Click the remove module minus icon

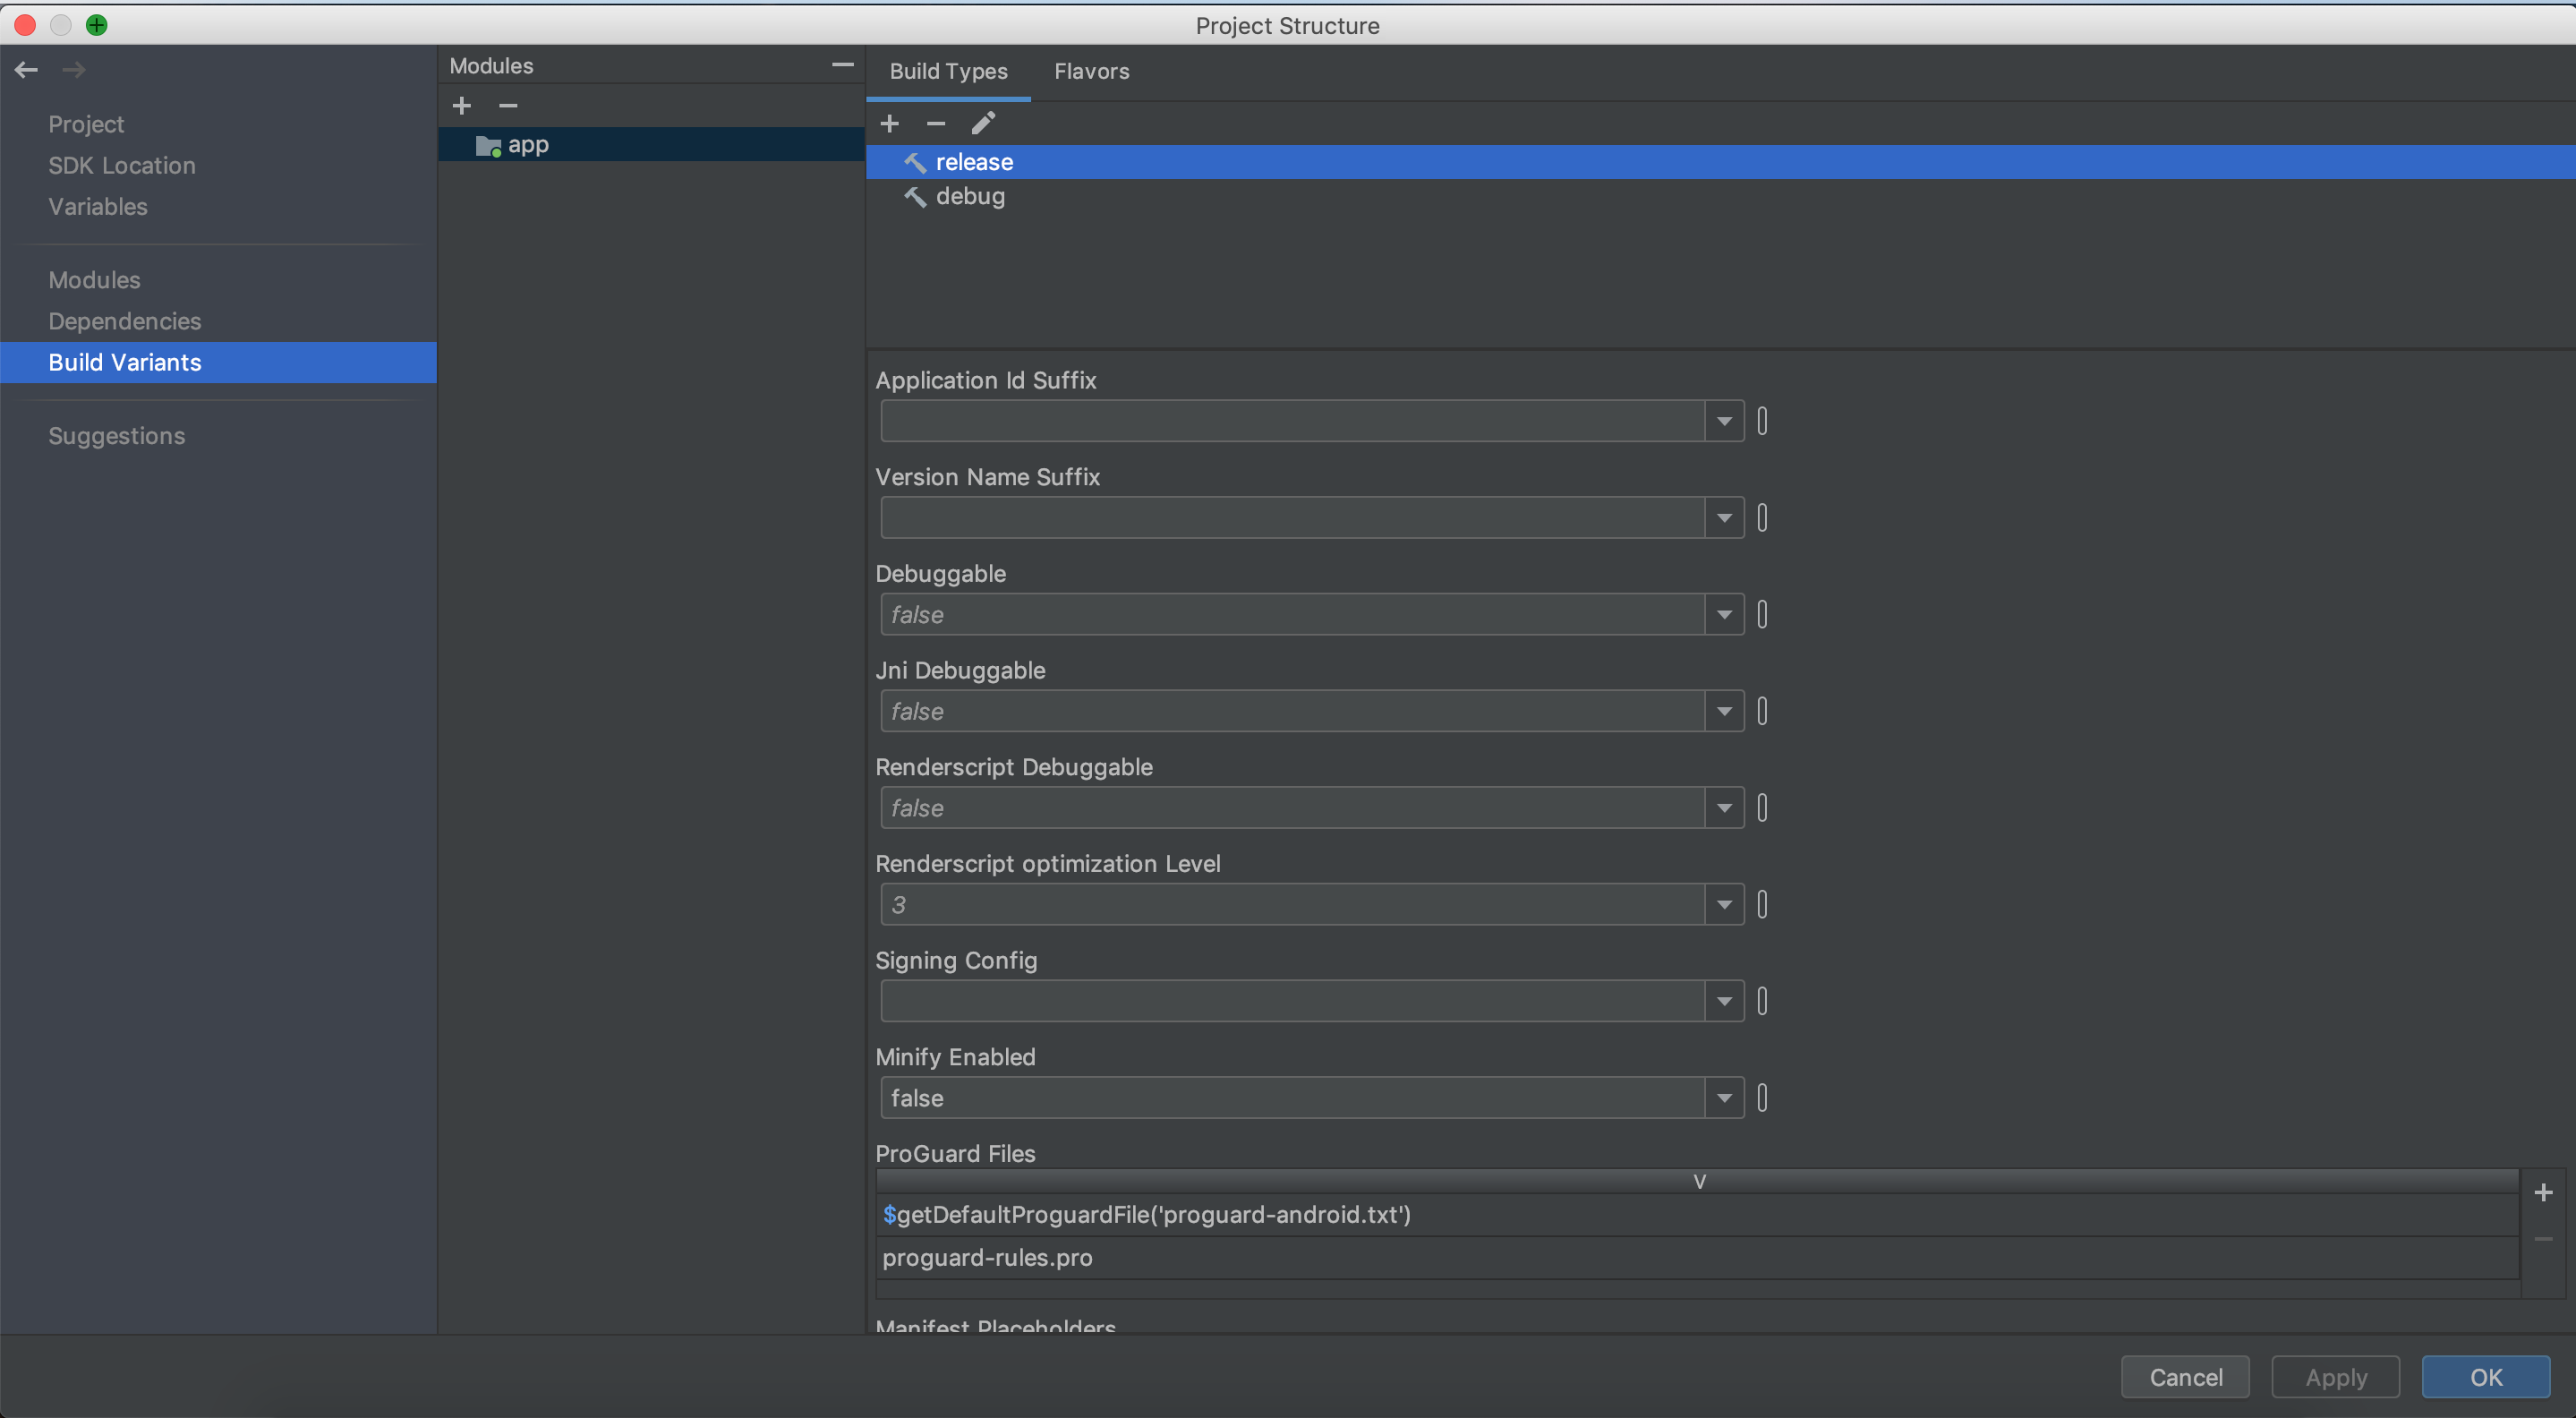508,106
